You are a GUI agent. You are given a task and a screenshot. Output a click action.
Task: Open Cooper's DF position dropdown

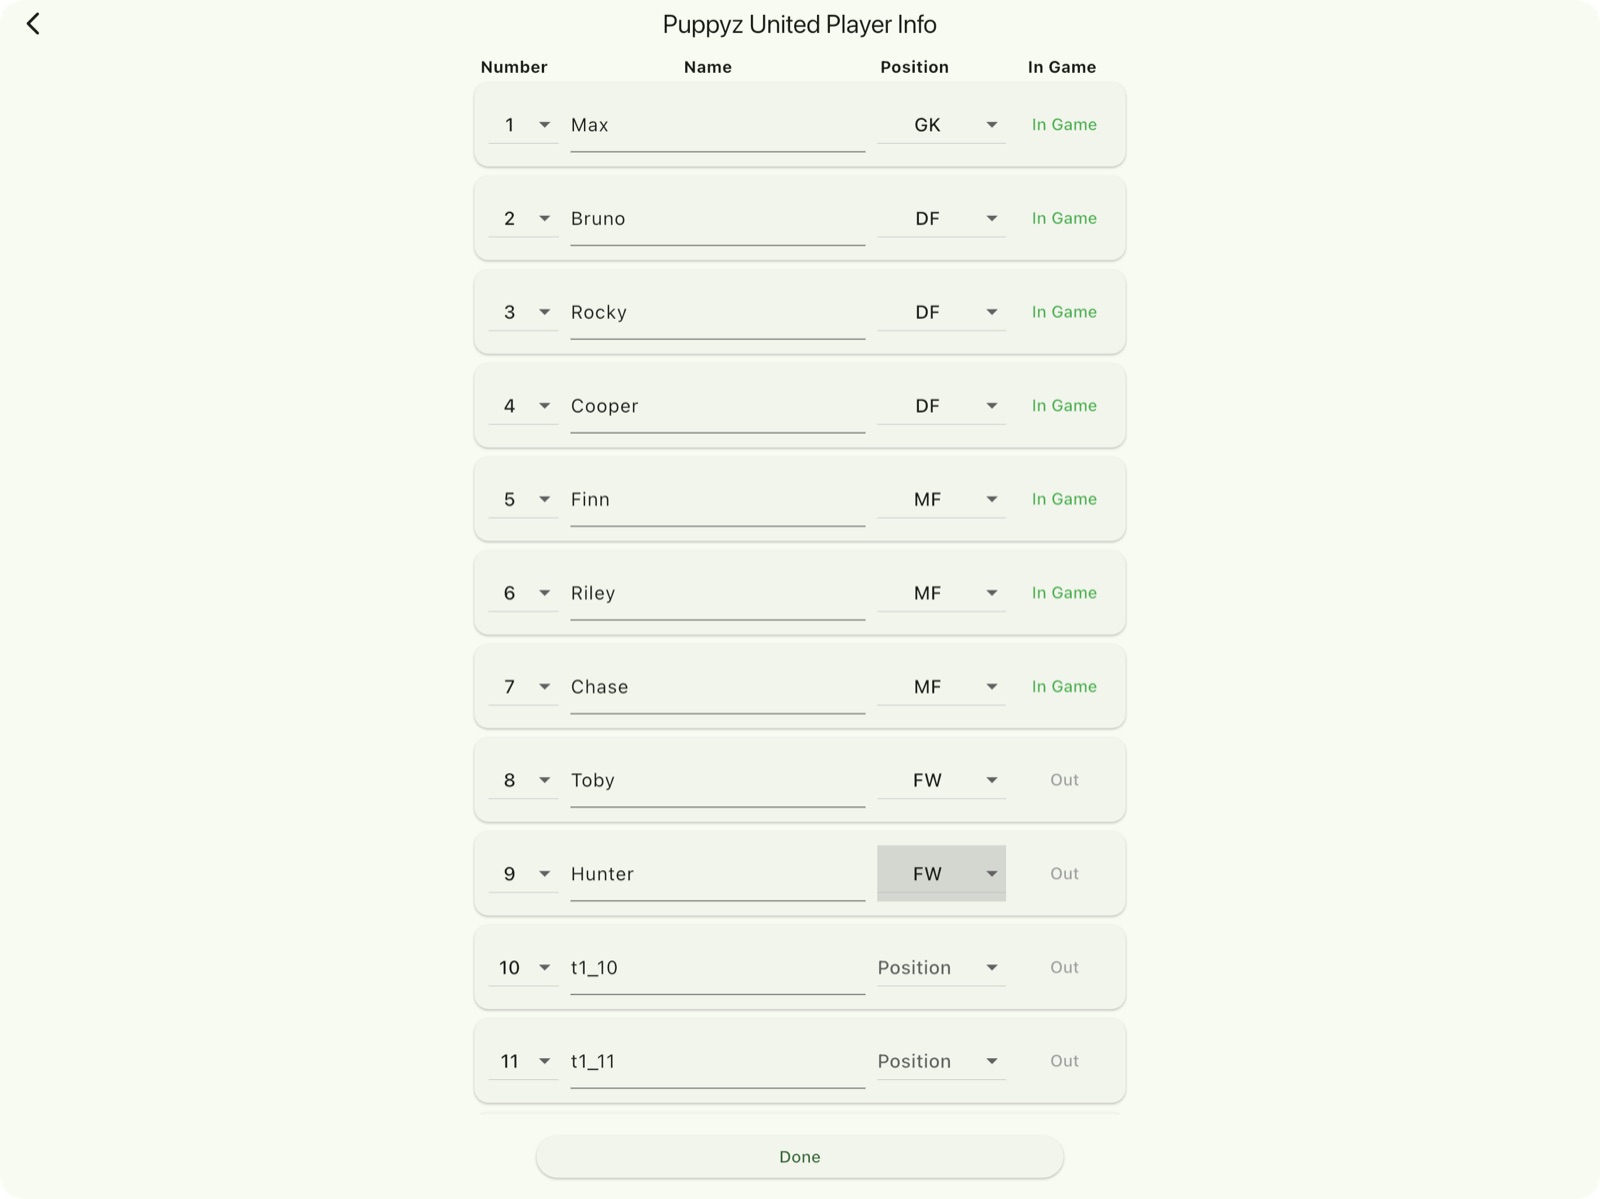940,405
